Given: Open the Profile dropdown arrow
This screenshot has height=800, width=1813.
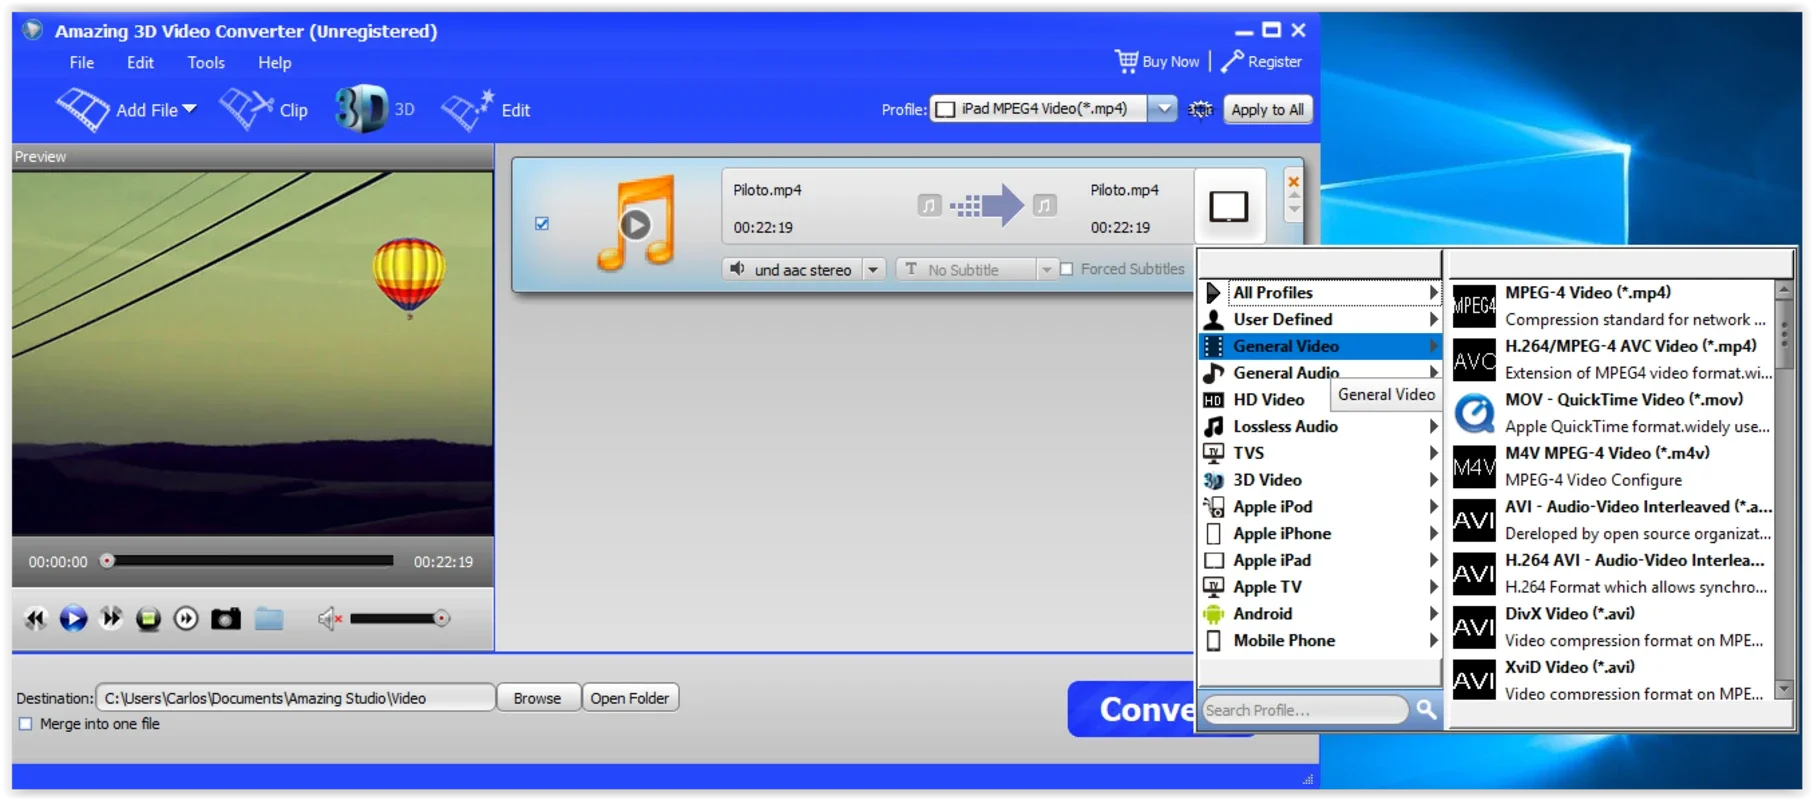Looking at the screenshot, I should coord(1162,109).
